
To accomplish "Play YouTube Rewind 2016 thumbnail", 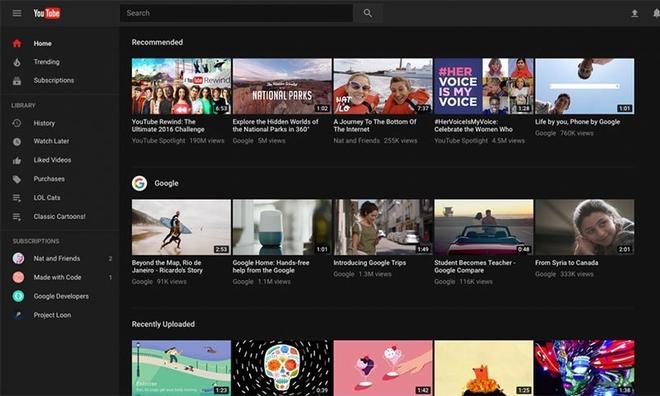I will click(x=181, y=86).
